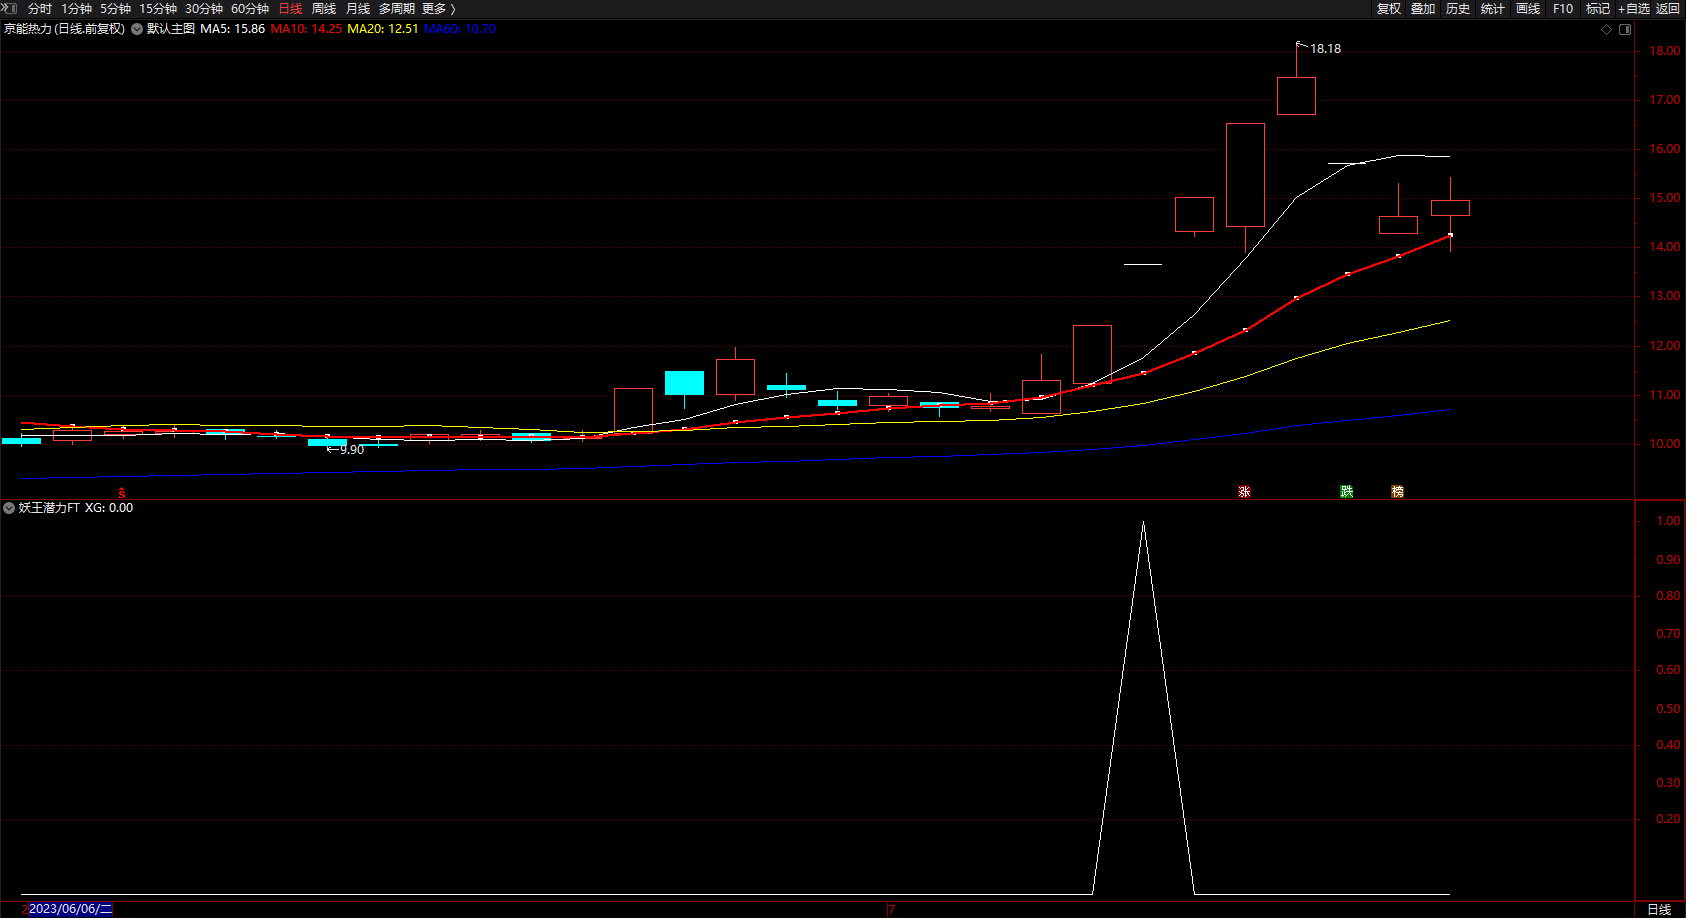Click the peak of the XG indicator spike
The width and height of the screenshot is (1686, 918).
click(1143, 523)
